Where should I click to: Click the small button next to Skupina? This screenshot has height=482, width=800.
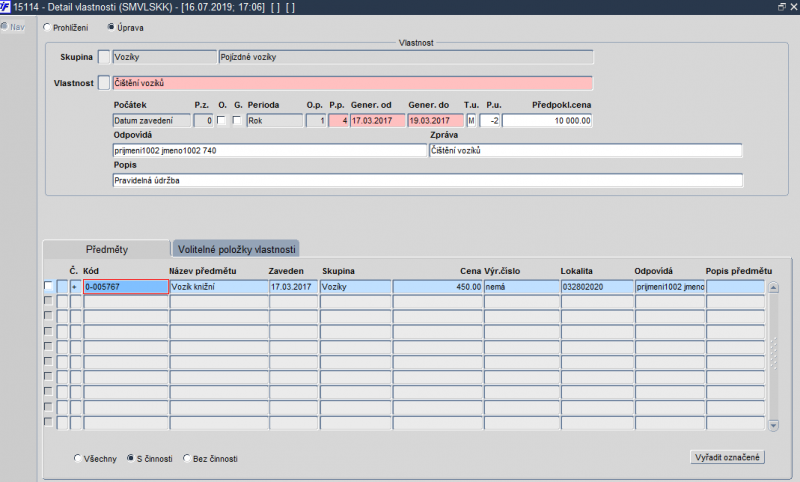[104, 57]
